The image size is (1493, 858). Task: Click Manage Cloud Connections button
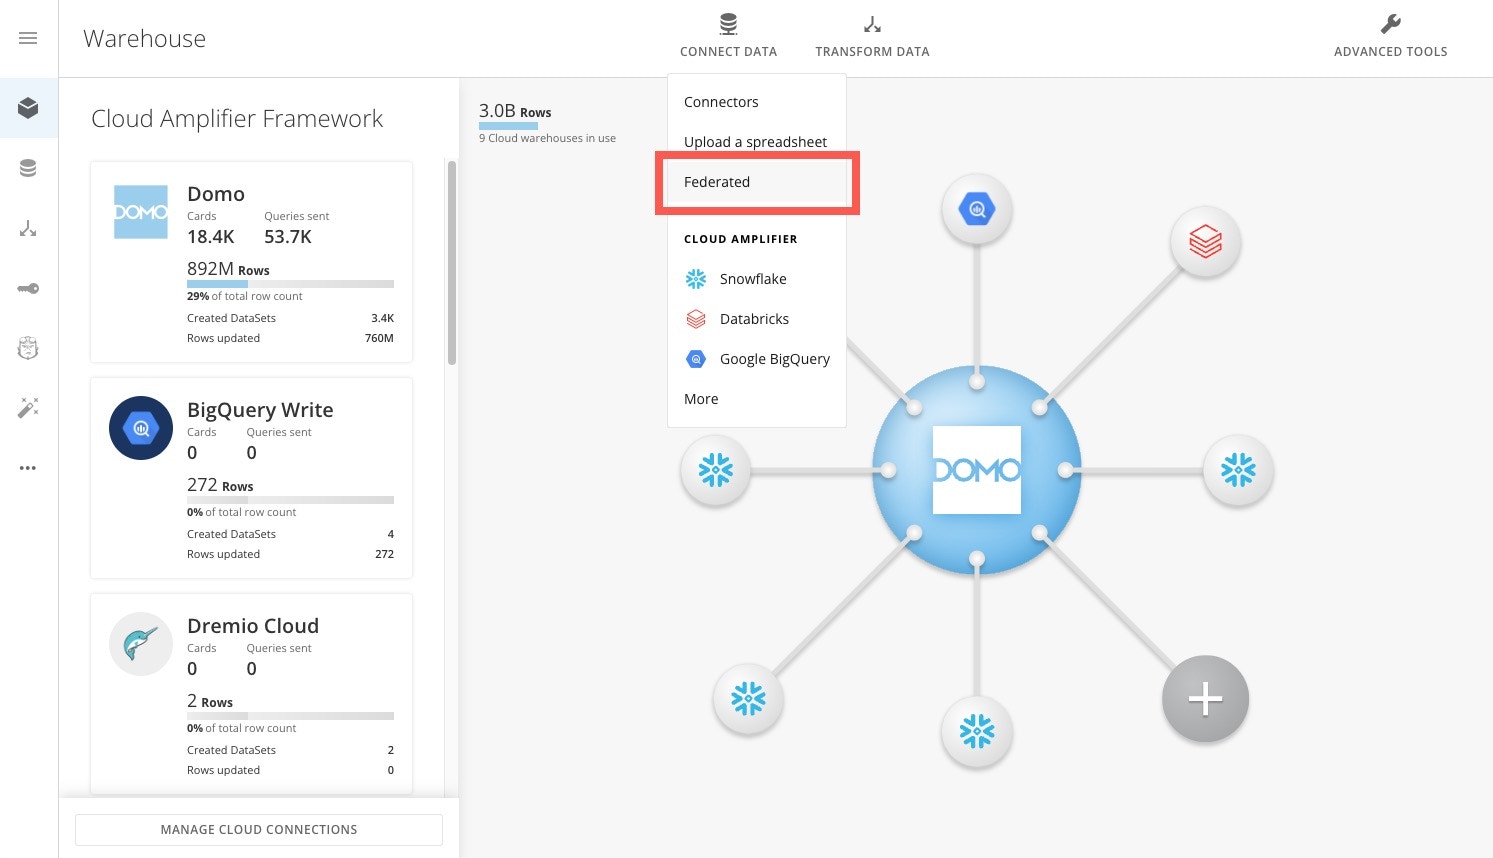coord(259,830)
